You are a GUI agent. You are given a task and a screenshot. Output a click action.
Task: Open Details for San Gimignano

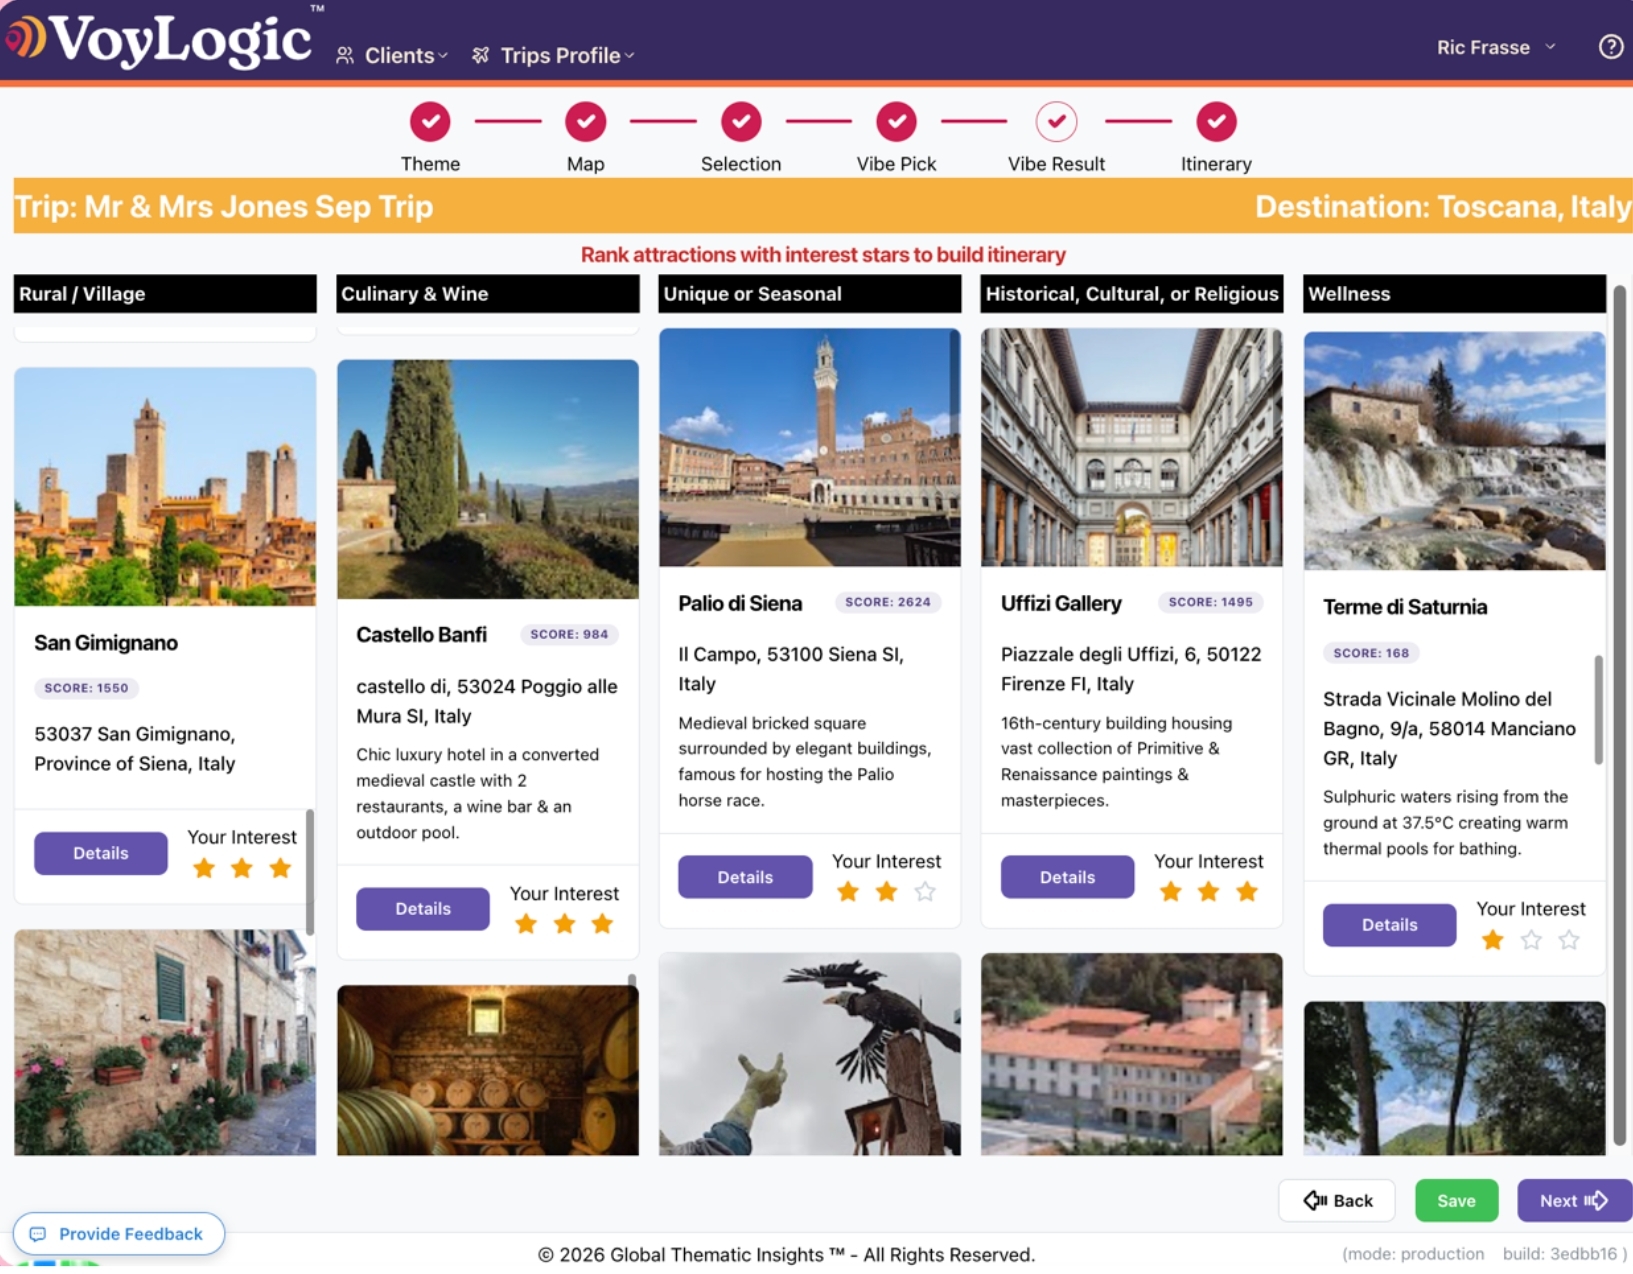101,853
